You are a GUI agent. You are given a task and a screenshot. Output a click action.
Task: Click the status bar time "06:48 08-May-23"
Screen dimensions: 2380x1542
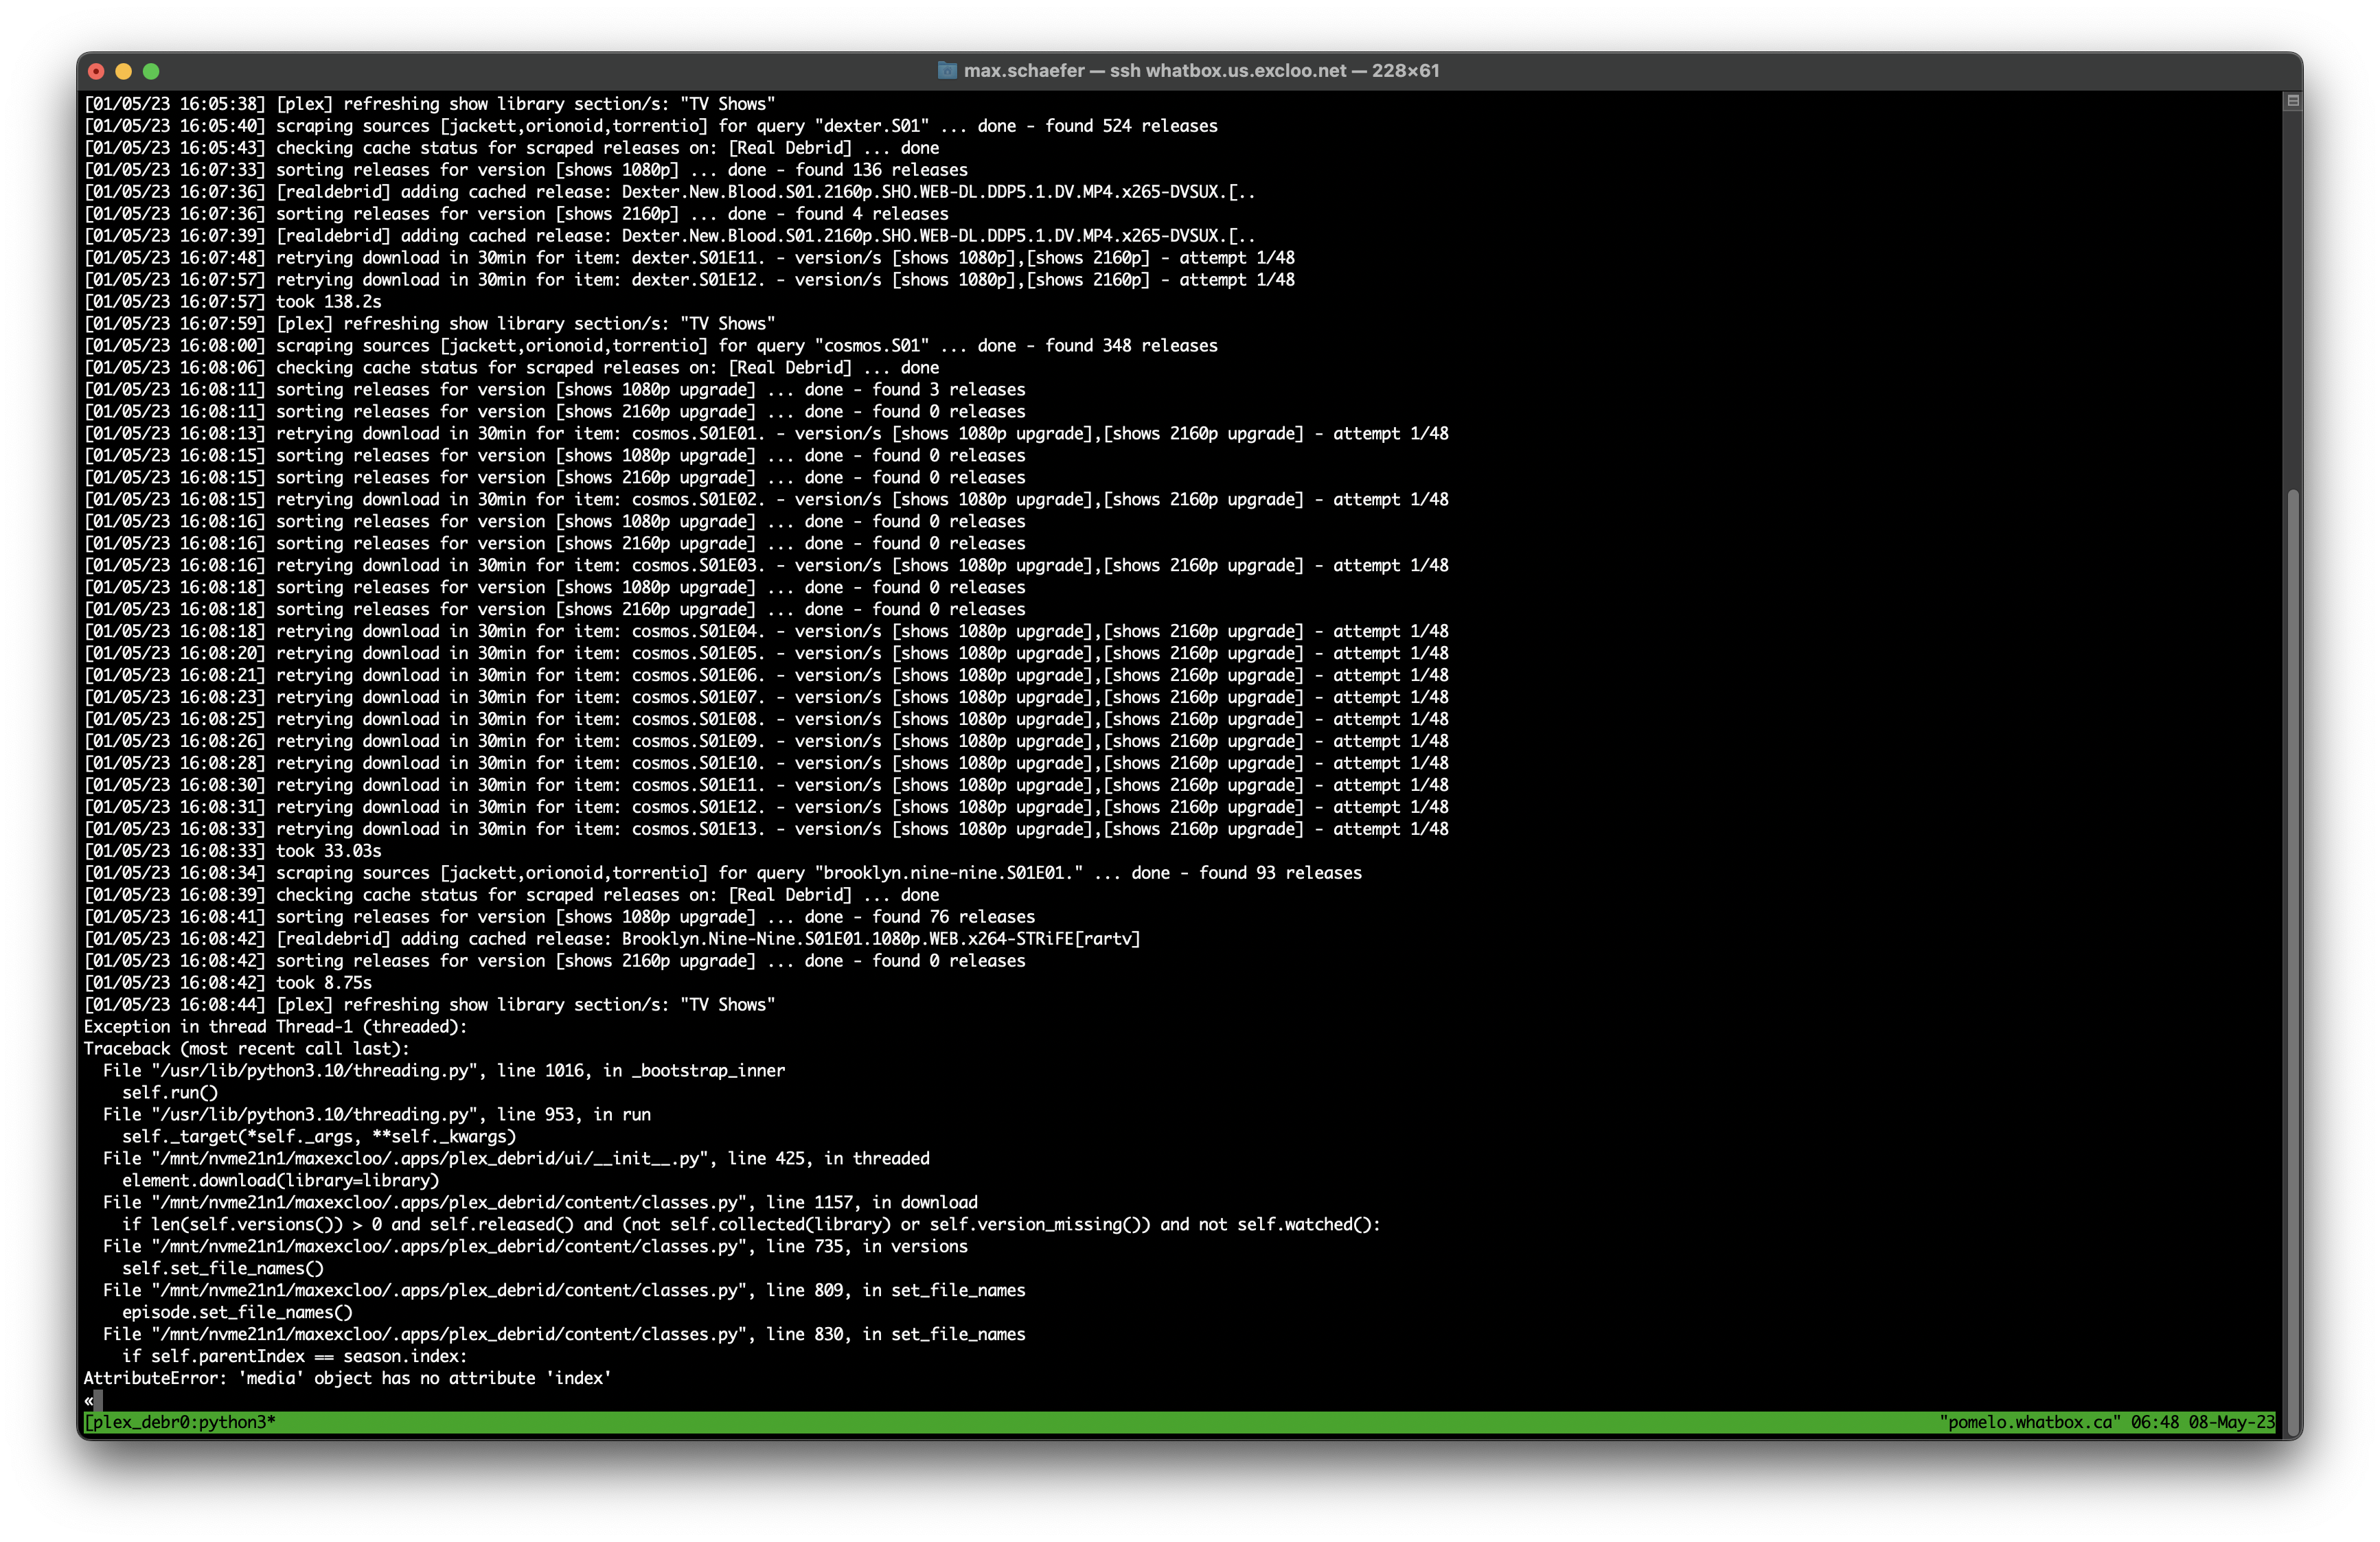click(2202, 1421)
